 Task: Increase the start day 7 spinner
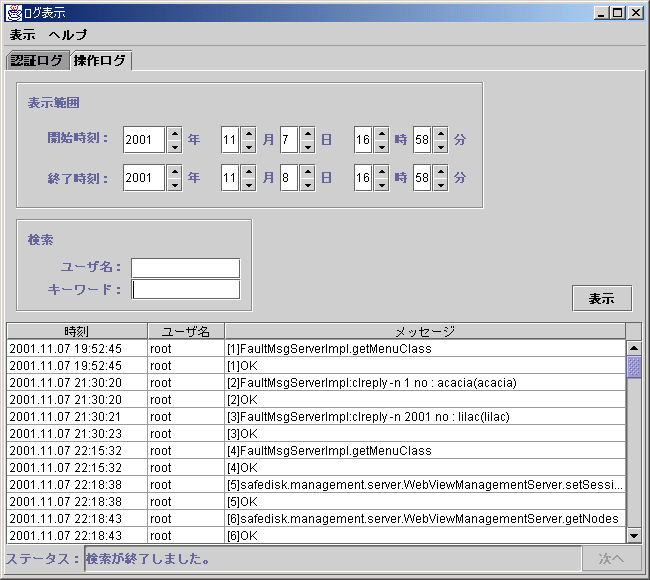308,133
